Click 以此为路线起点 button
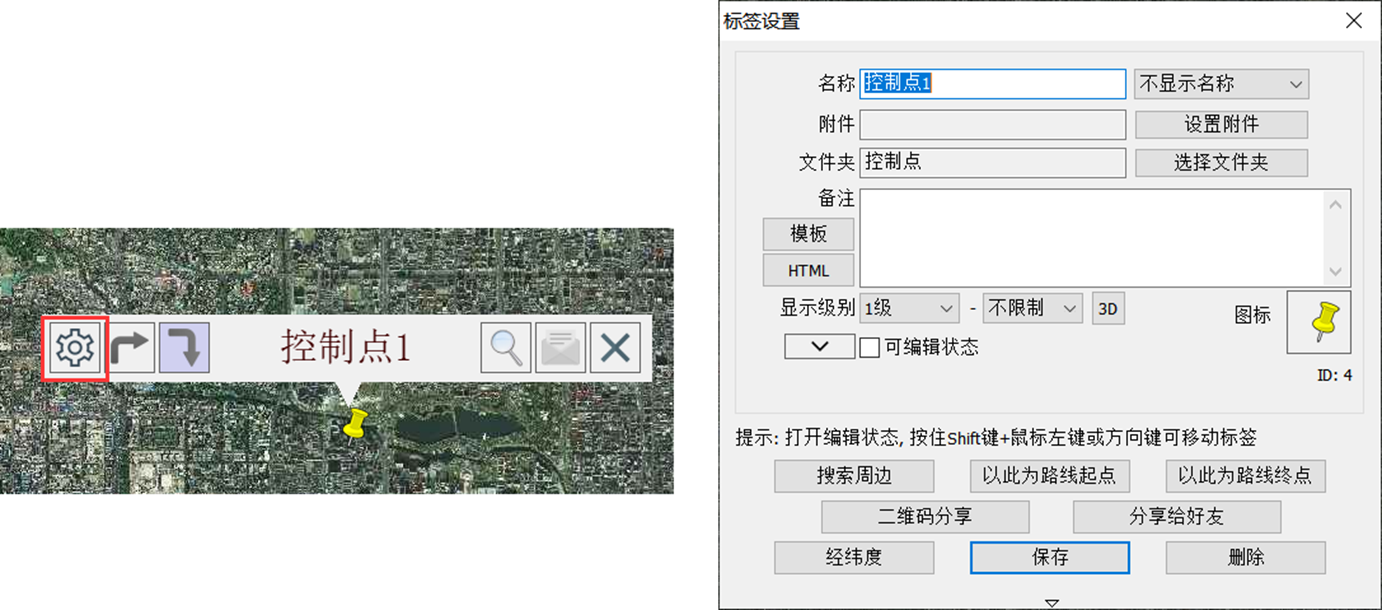1382x610 pixels. tap(1049, 476)
